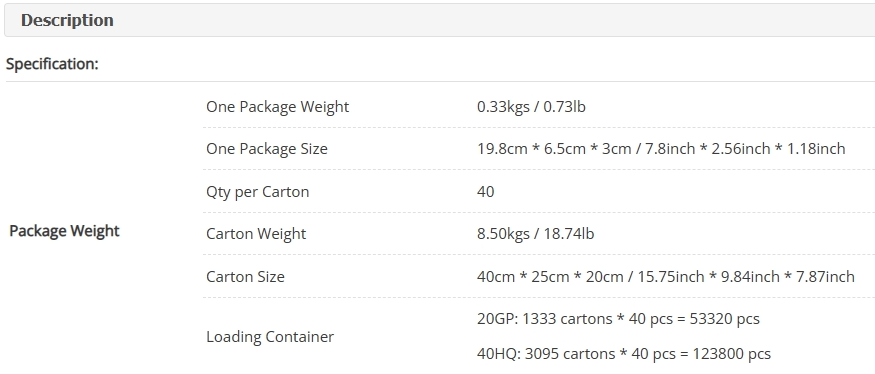
Task: Select the Qty per Carton label
Action: (x=257, y=192)
